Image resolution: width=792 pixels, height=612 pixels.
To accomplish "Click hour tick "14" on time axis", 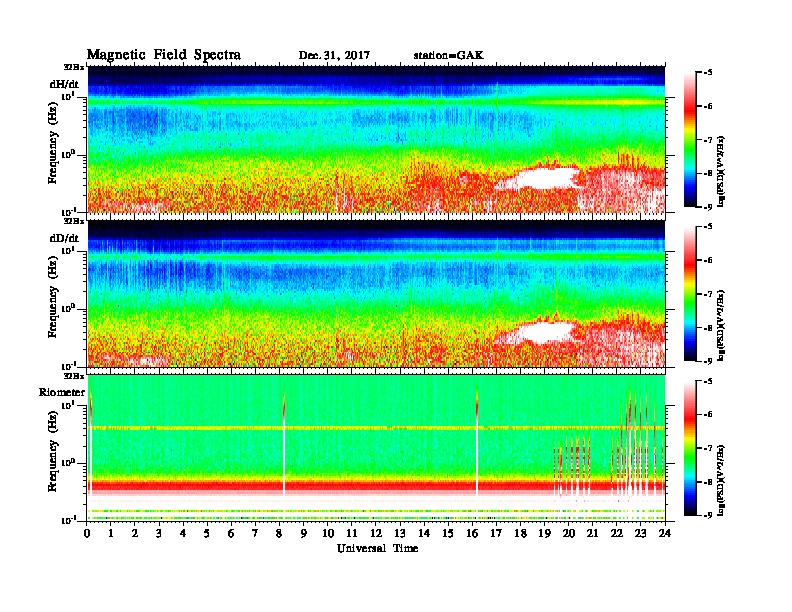I will point(424,534).
